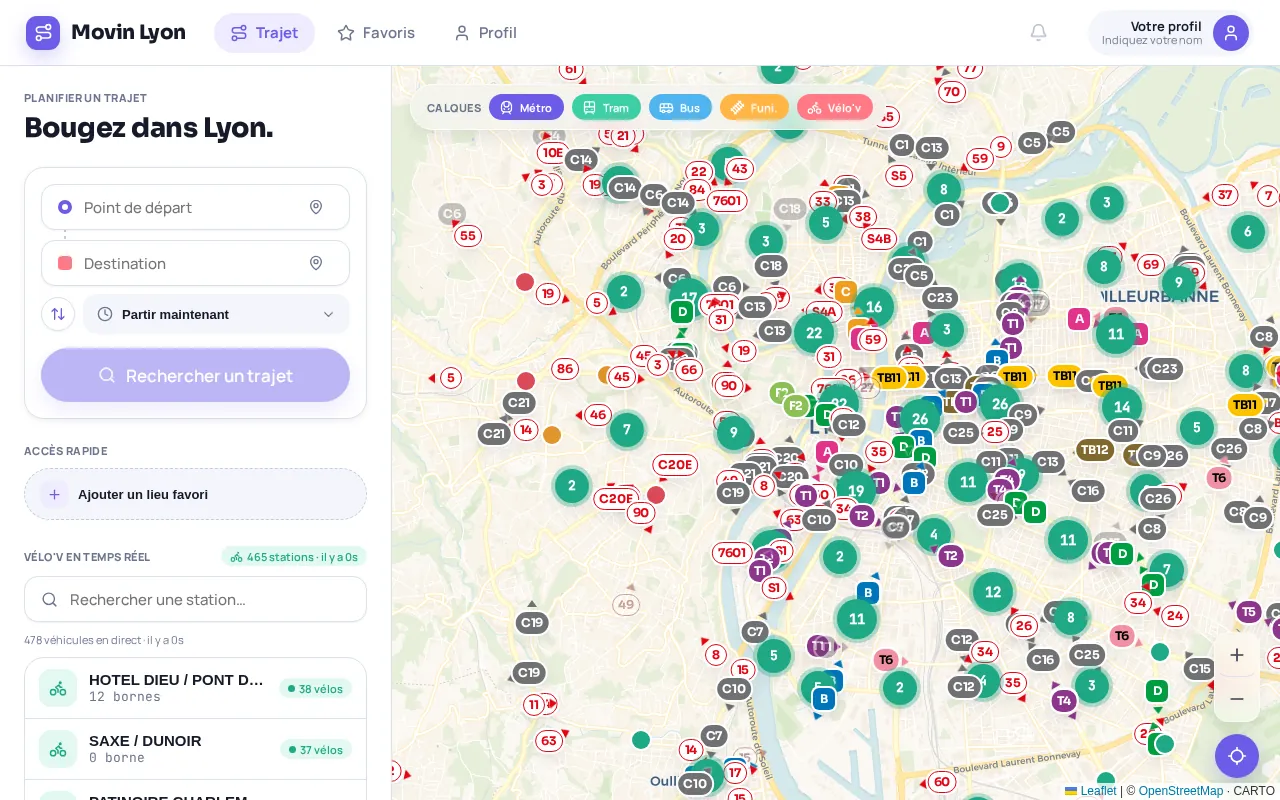Select the TB12 trolleybus marker
1280x800 pixels.
point(1095,449)
